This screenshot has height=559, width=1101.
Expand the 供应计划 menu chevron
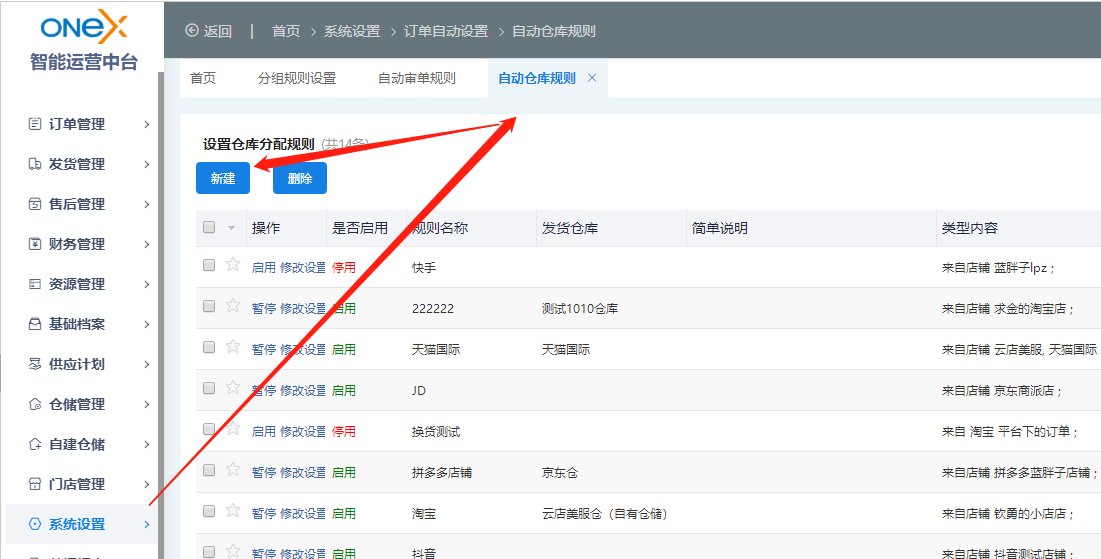[147, 364]
